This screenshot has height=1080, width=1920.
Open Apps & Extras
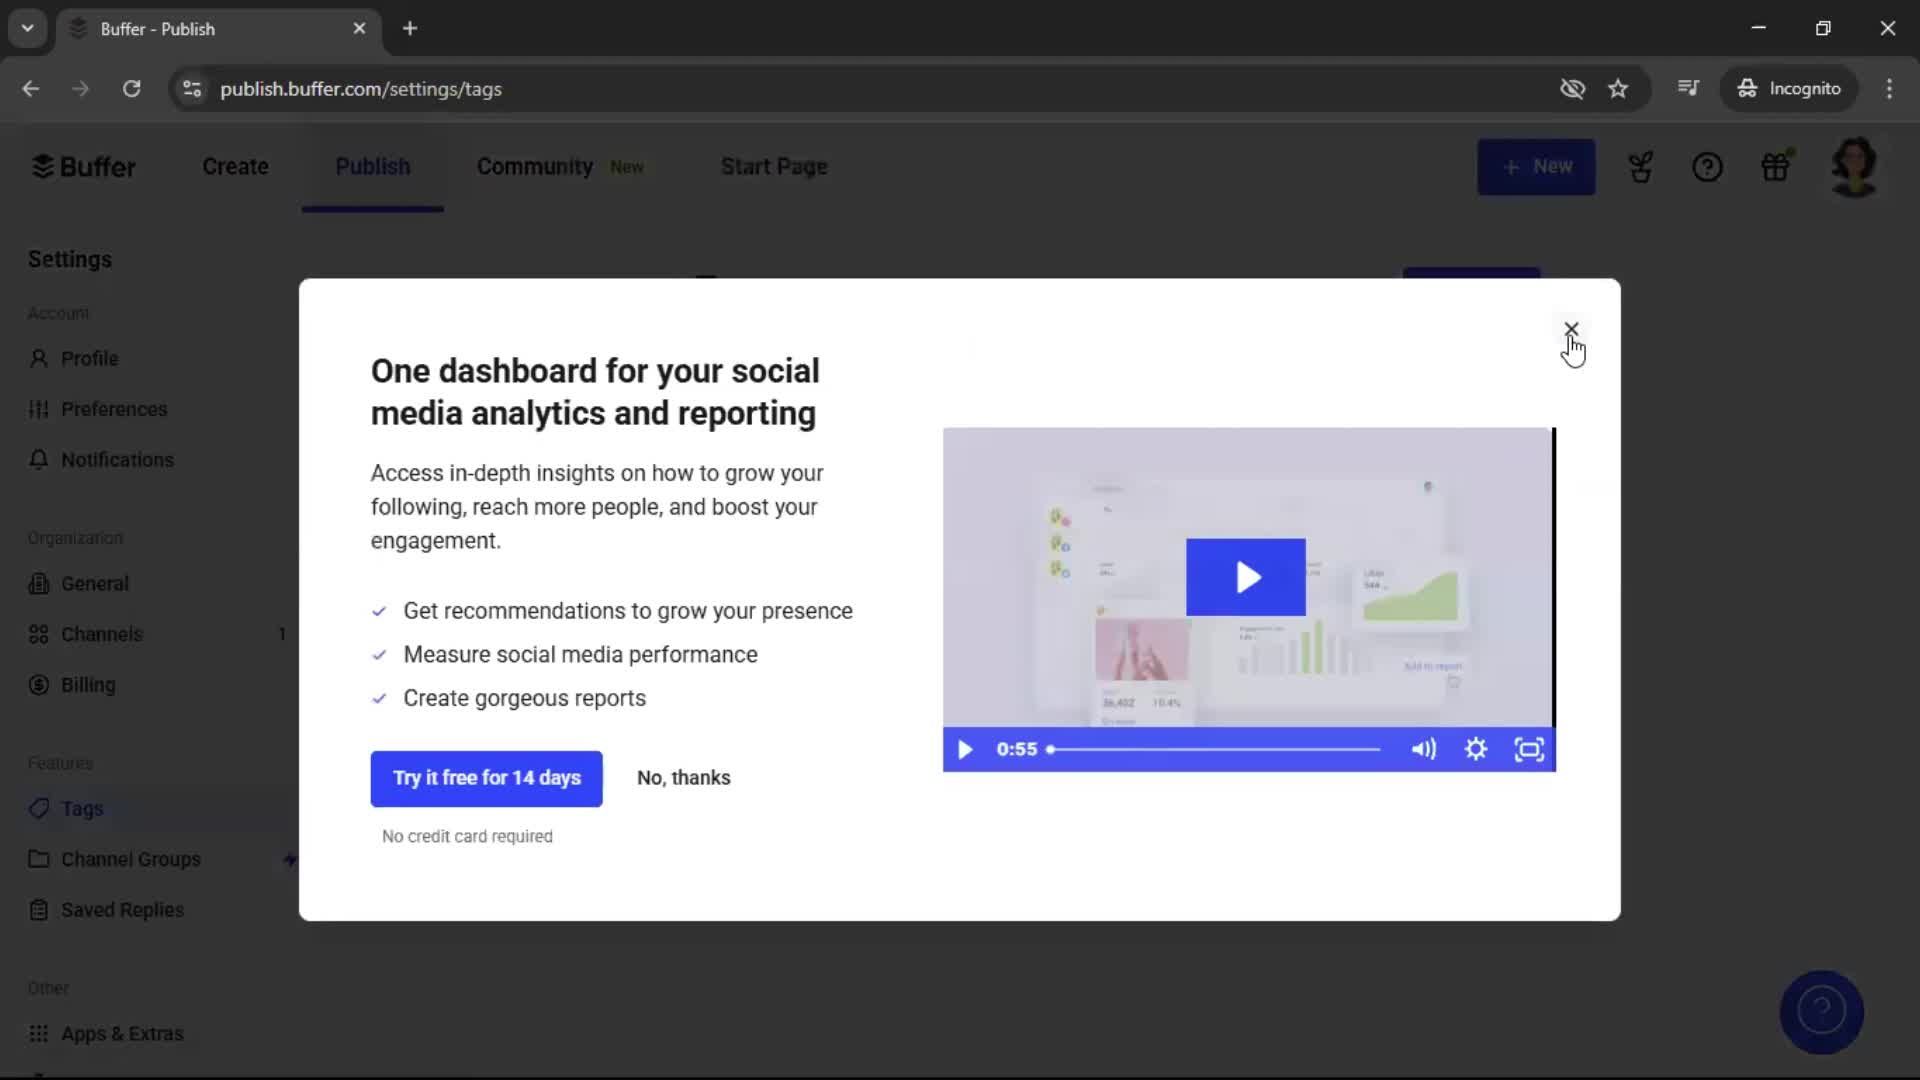(121, 1033)
